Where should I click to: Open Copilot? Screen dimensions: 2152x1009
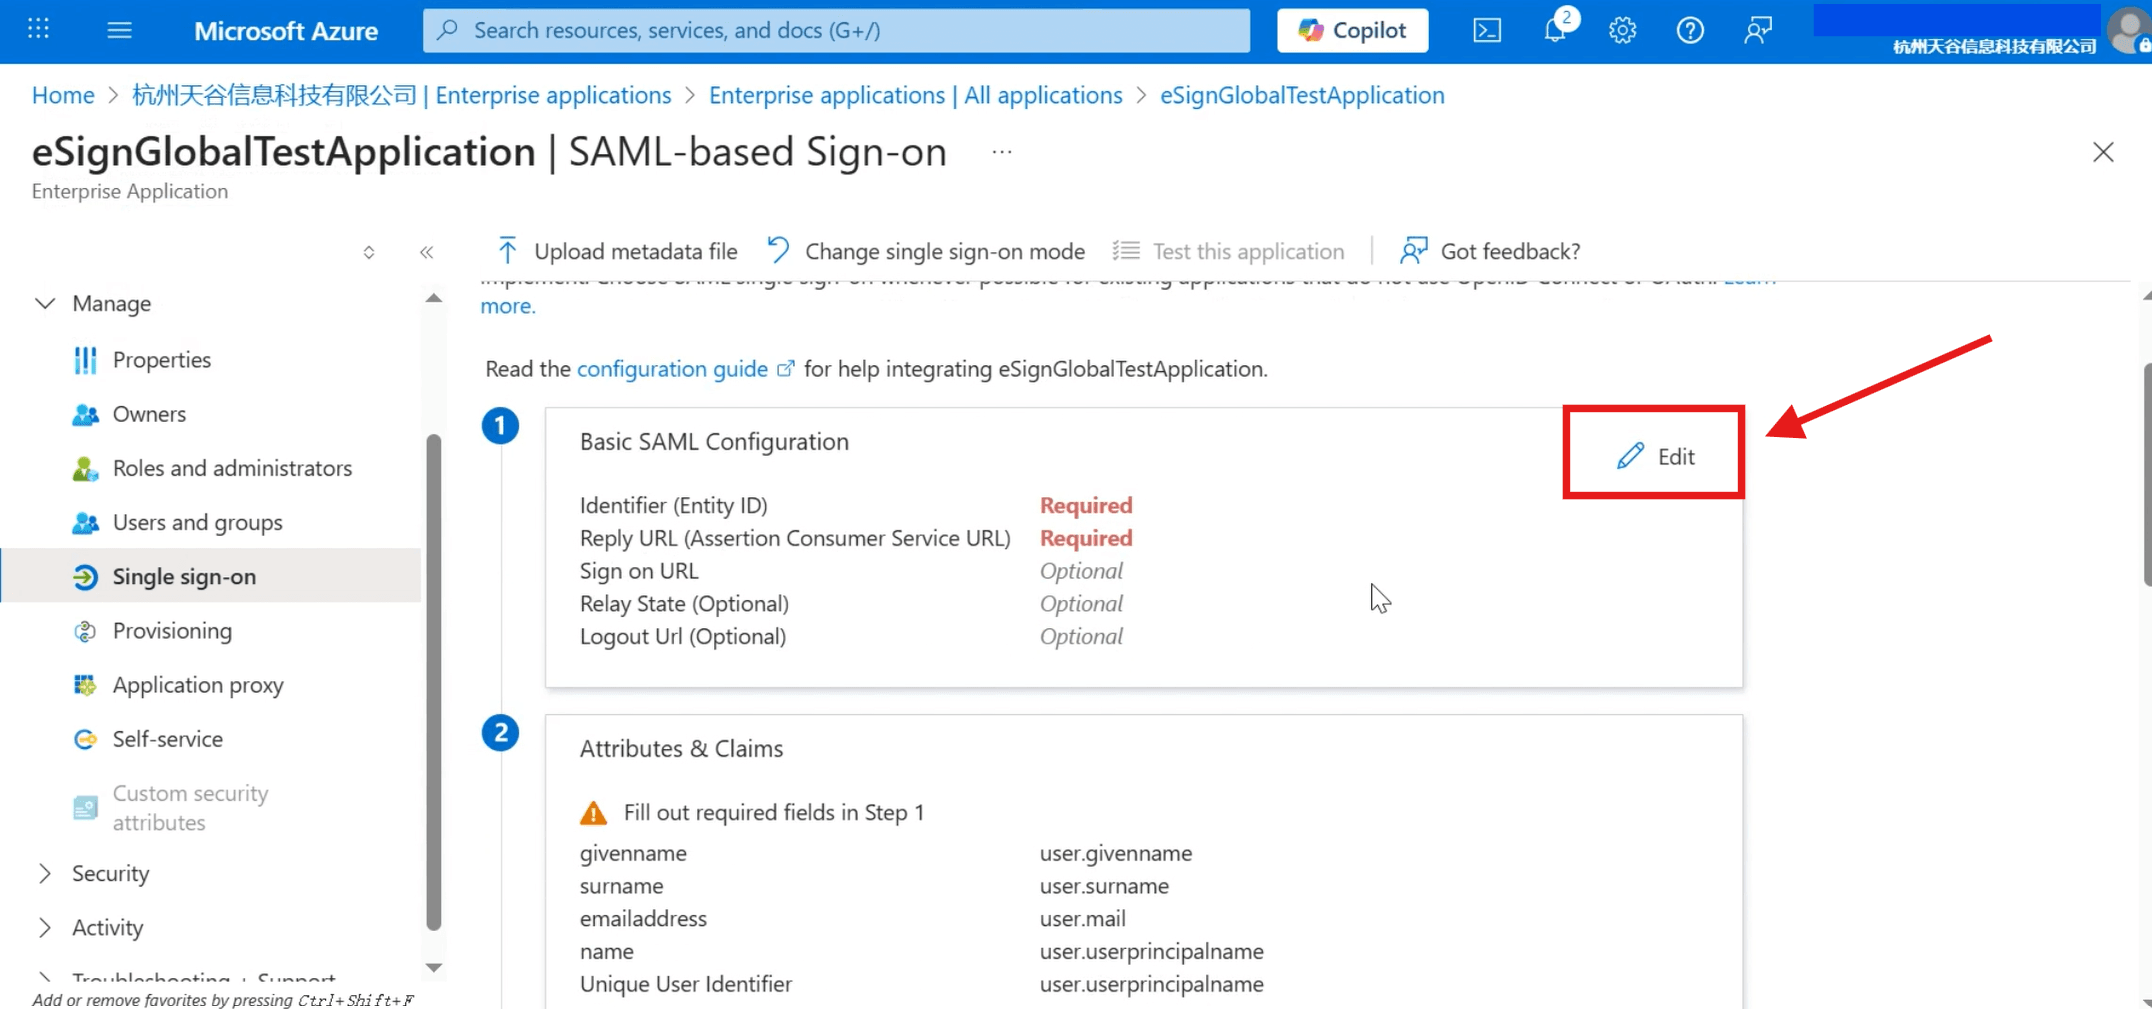coord(1352,30)
